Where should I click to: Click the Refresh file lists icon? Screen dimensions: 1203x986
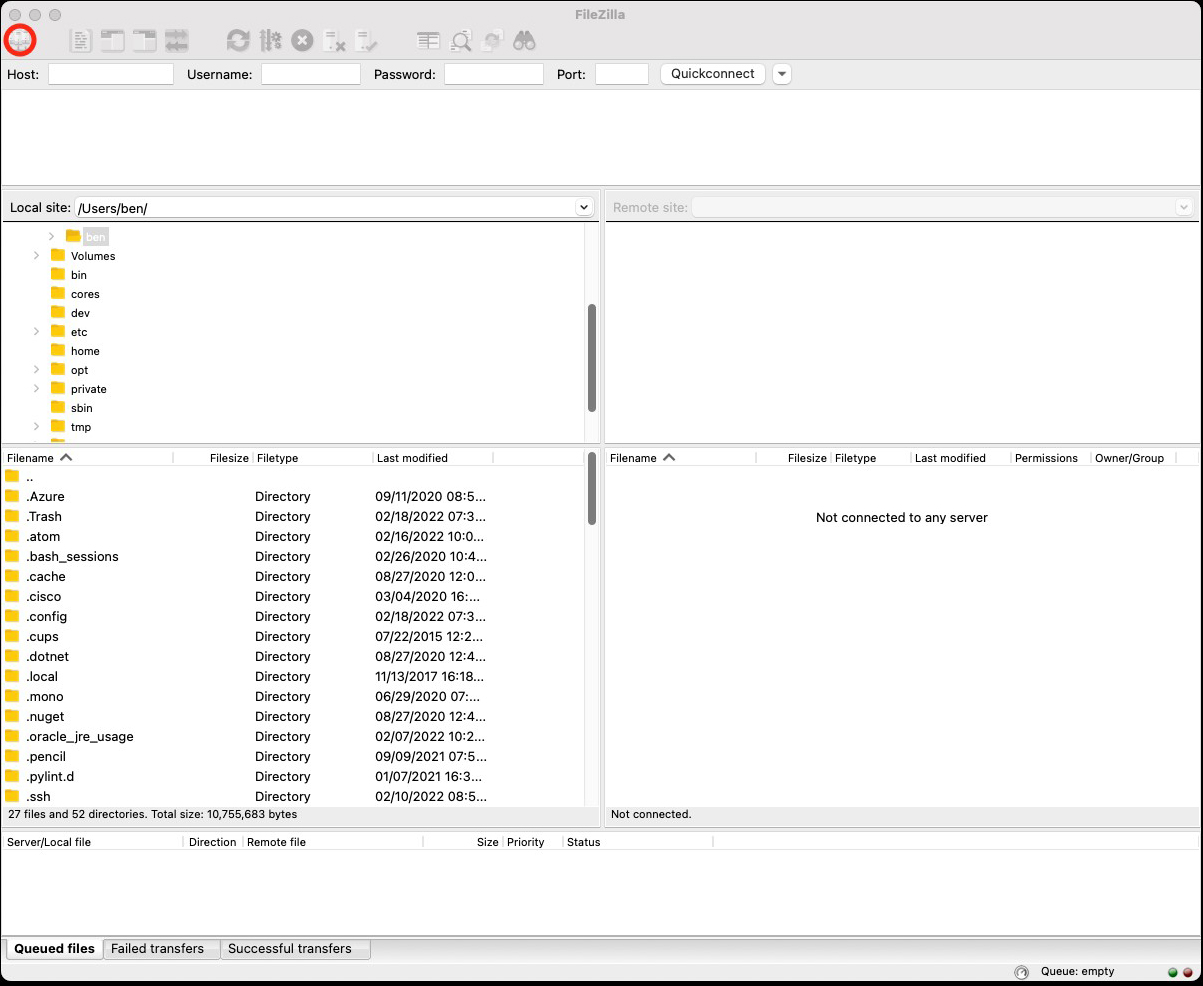(238, 41)
